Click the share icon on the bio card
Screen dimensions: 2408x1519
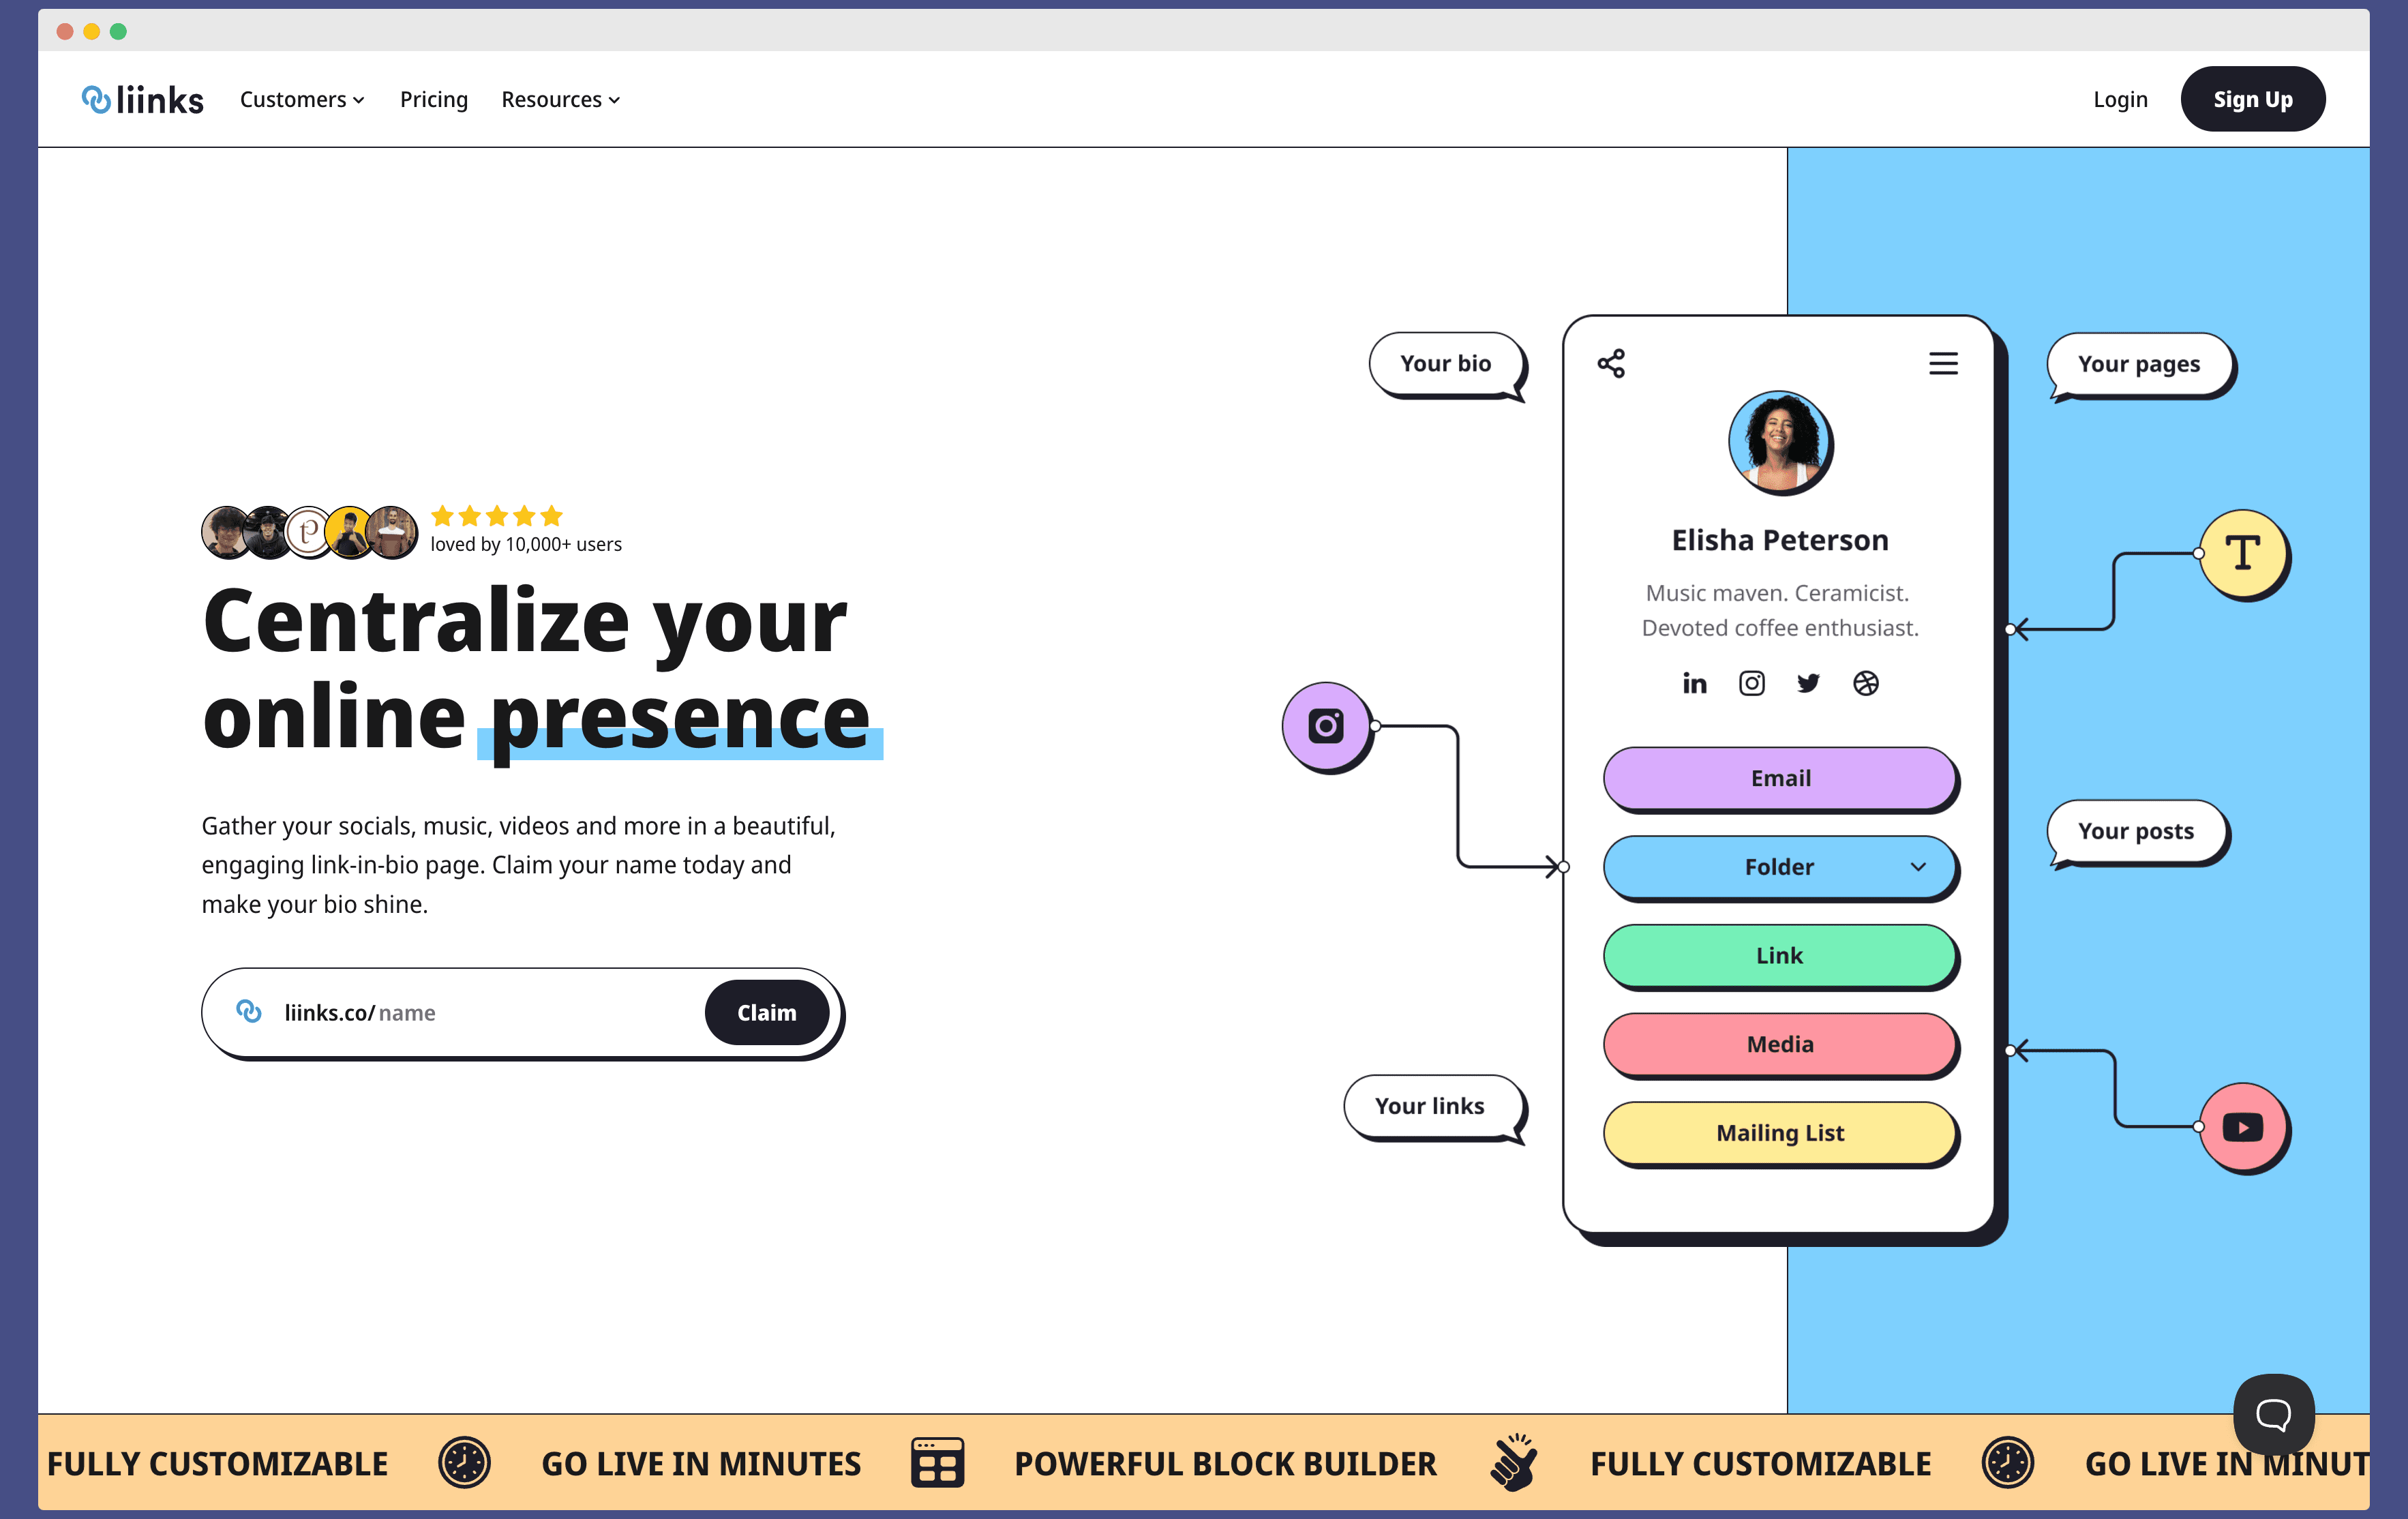(x=1610, y=362)
